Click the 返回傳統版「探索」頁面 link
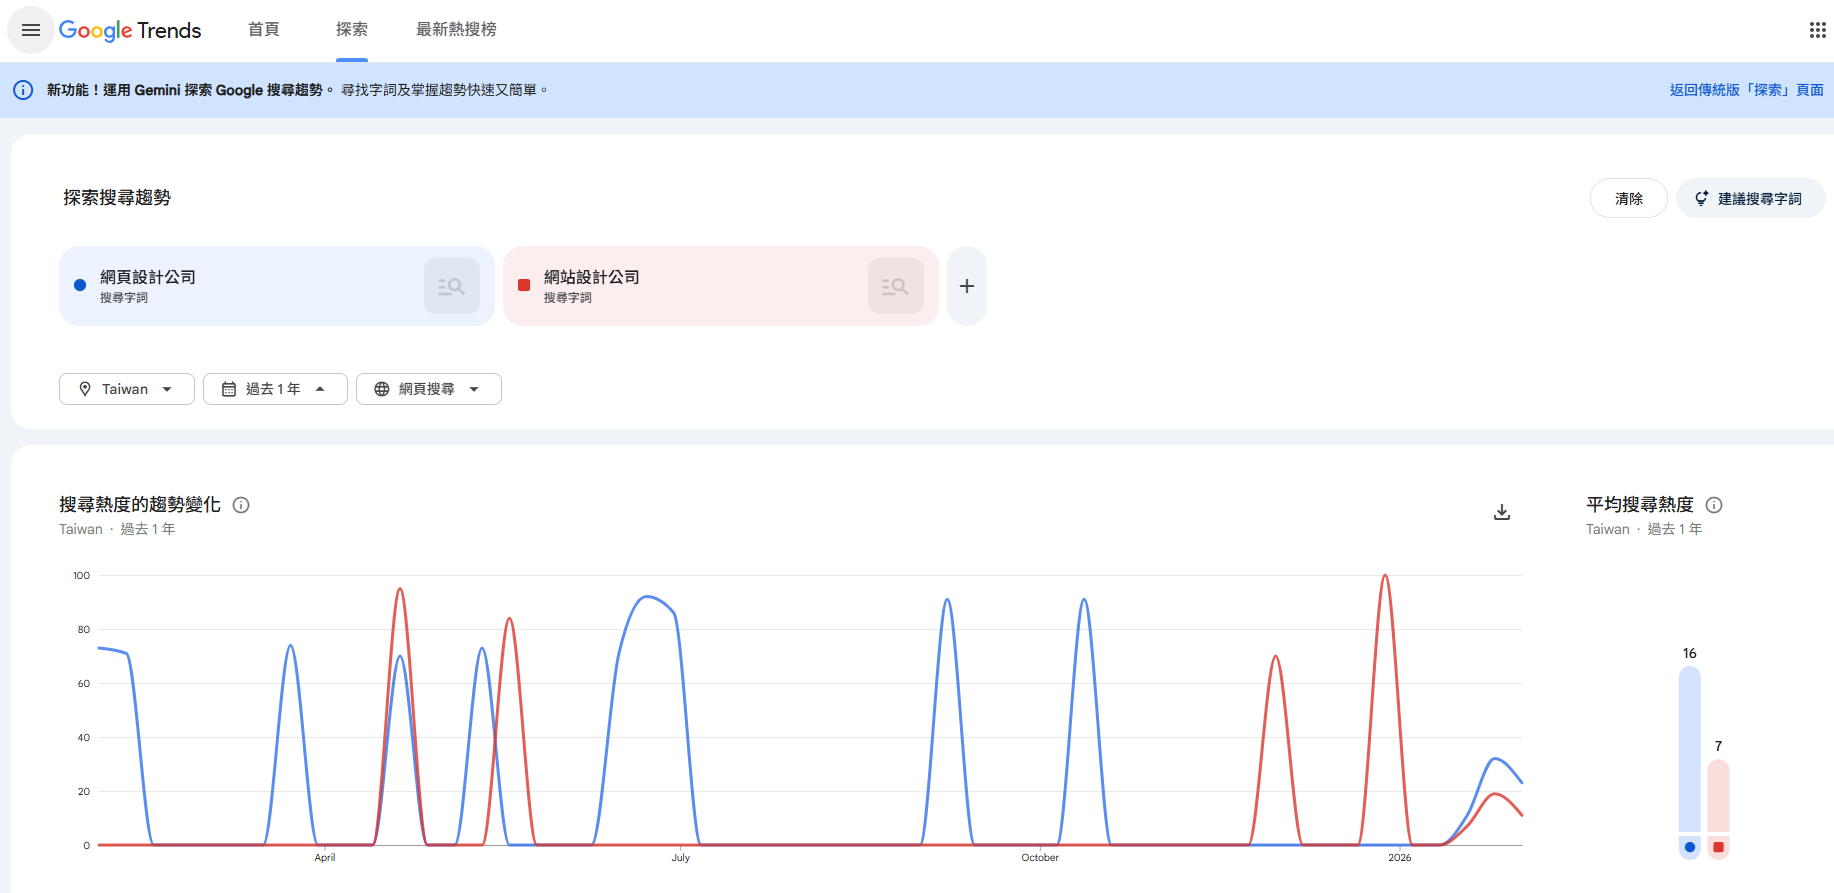This screenshot has width=1834, height=893. coord(1747,90)
